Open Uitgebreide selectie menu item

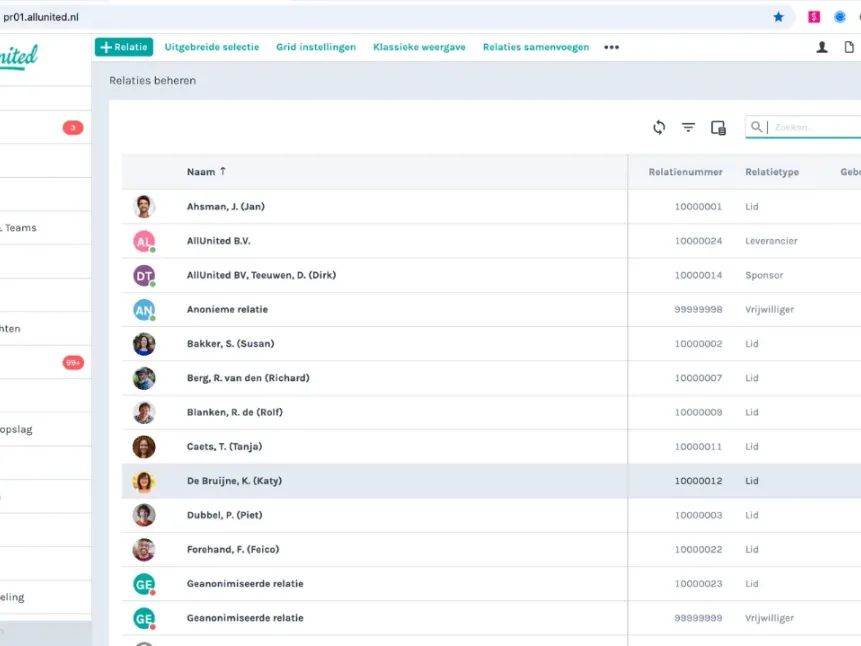tap(211, 47)
